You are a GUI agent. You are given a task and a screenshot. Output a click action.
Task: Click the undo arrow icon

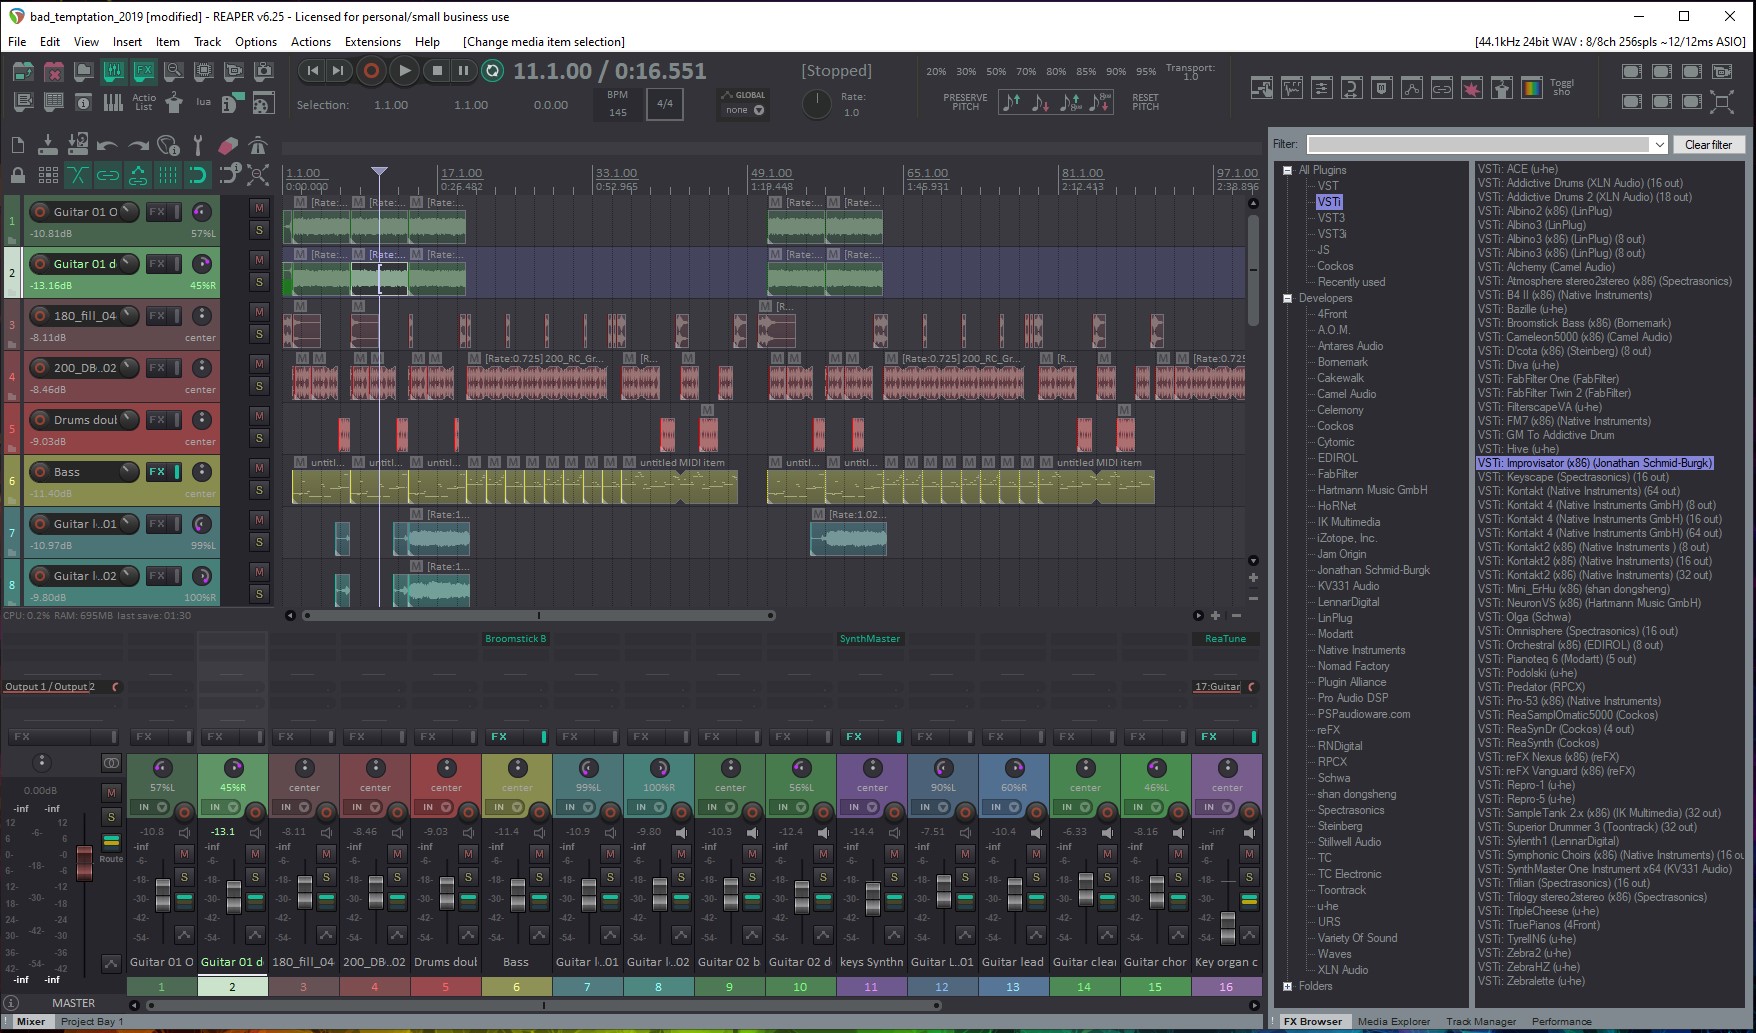pyautogui.click(x=108, y=146)
